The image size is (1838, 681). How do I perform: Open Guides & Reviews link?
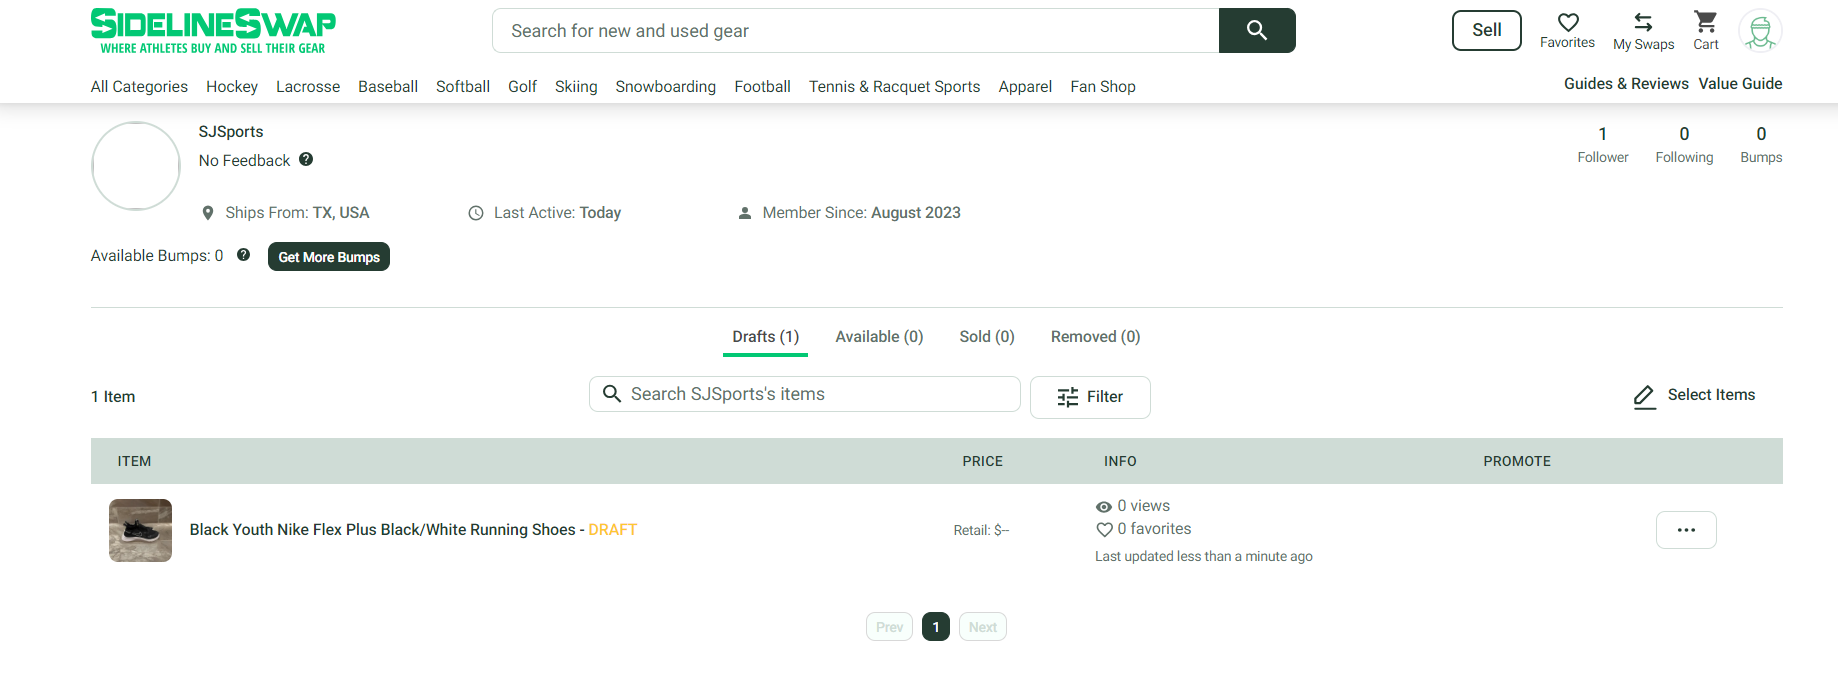[1626, 84]
